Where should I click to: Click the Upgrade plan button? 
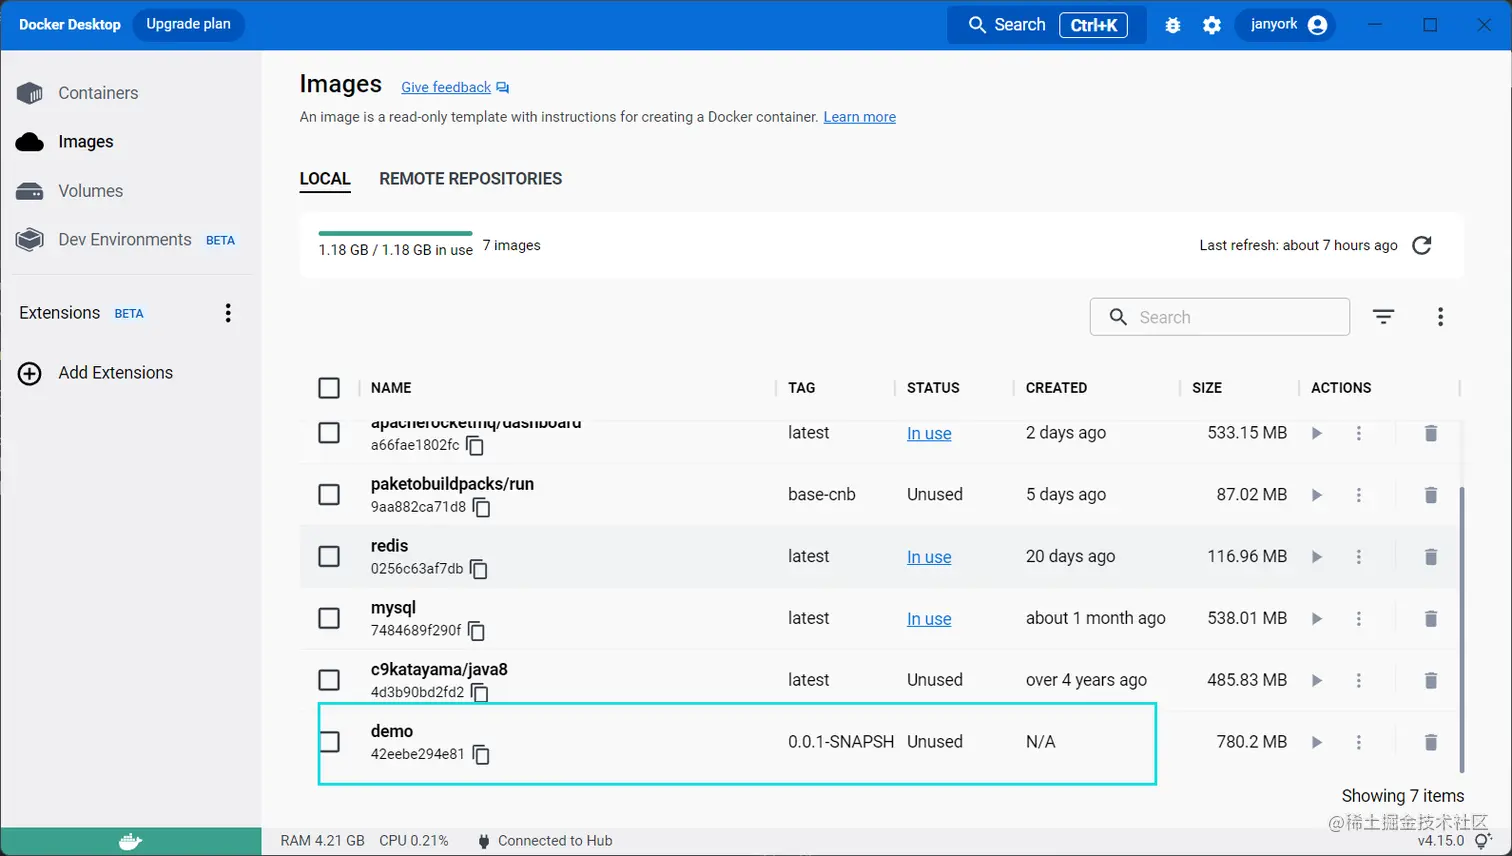pos(189,25)
